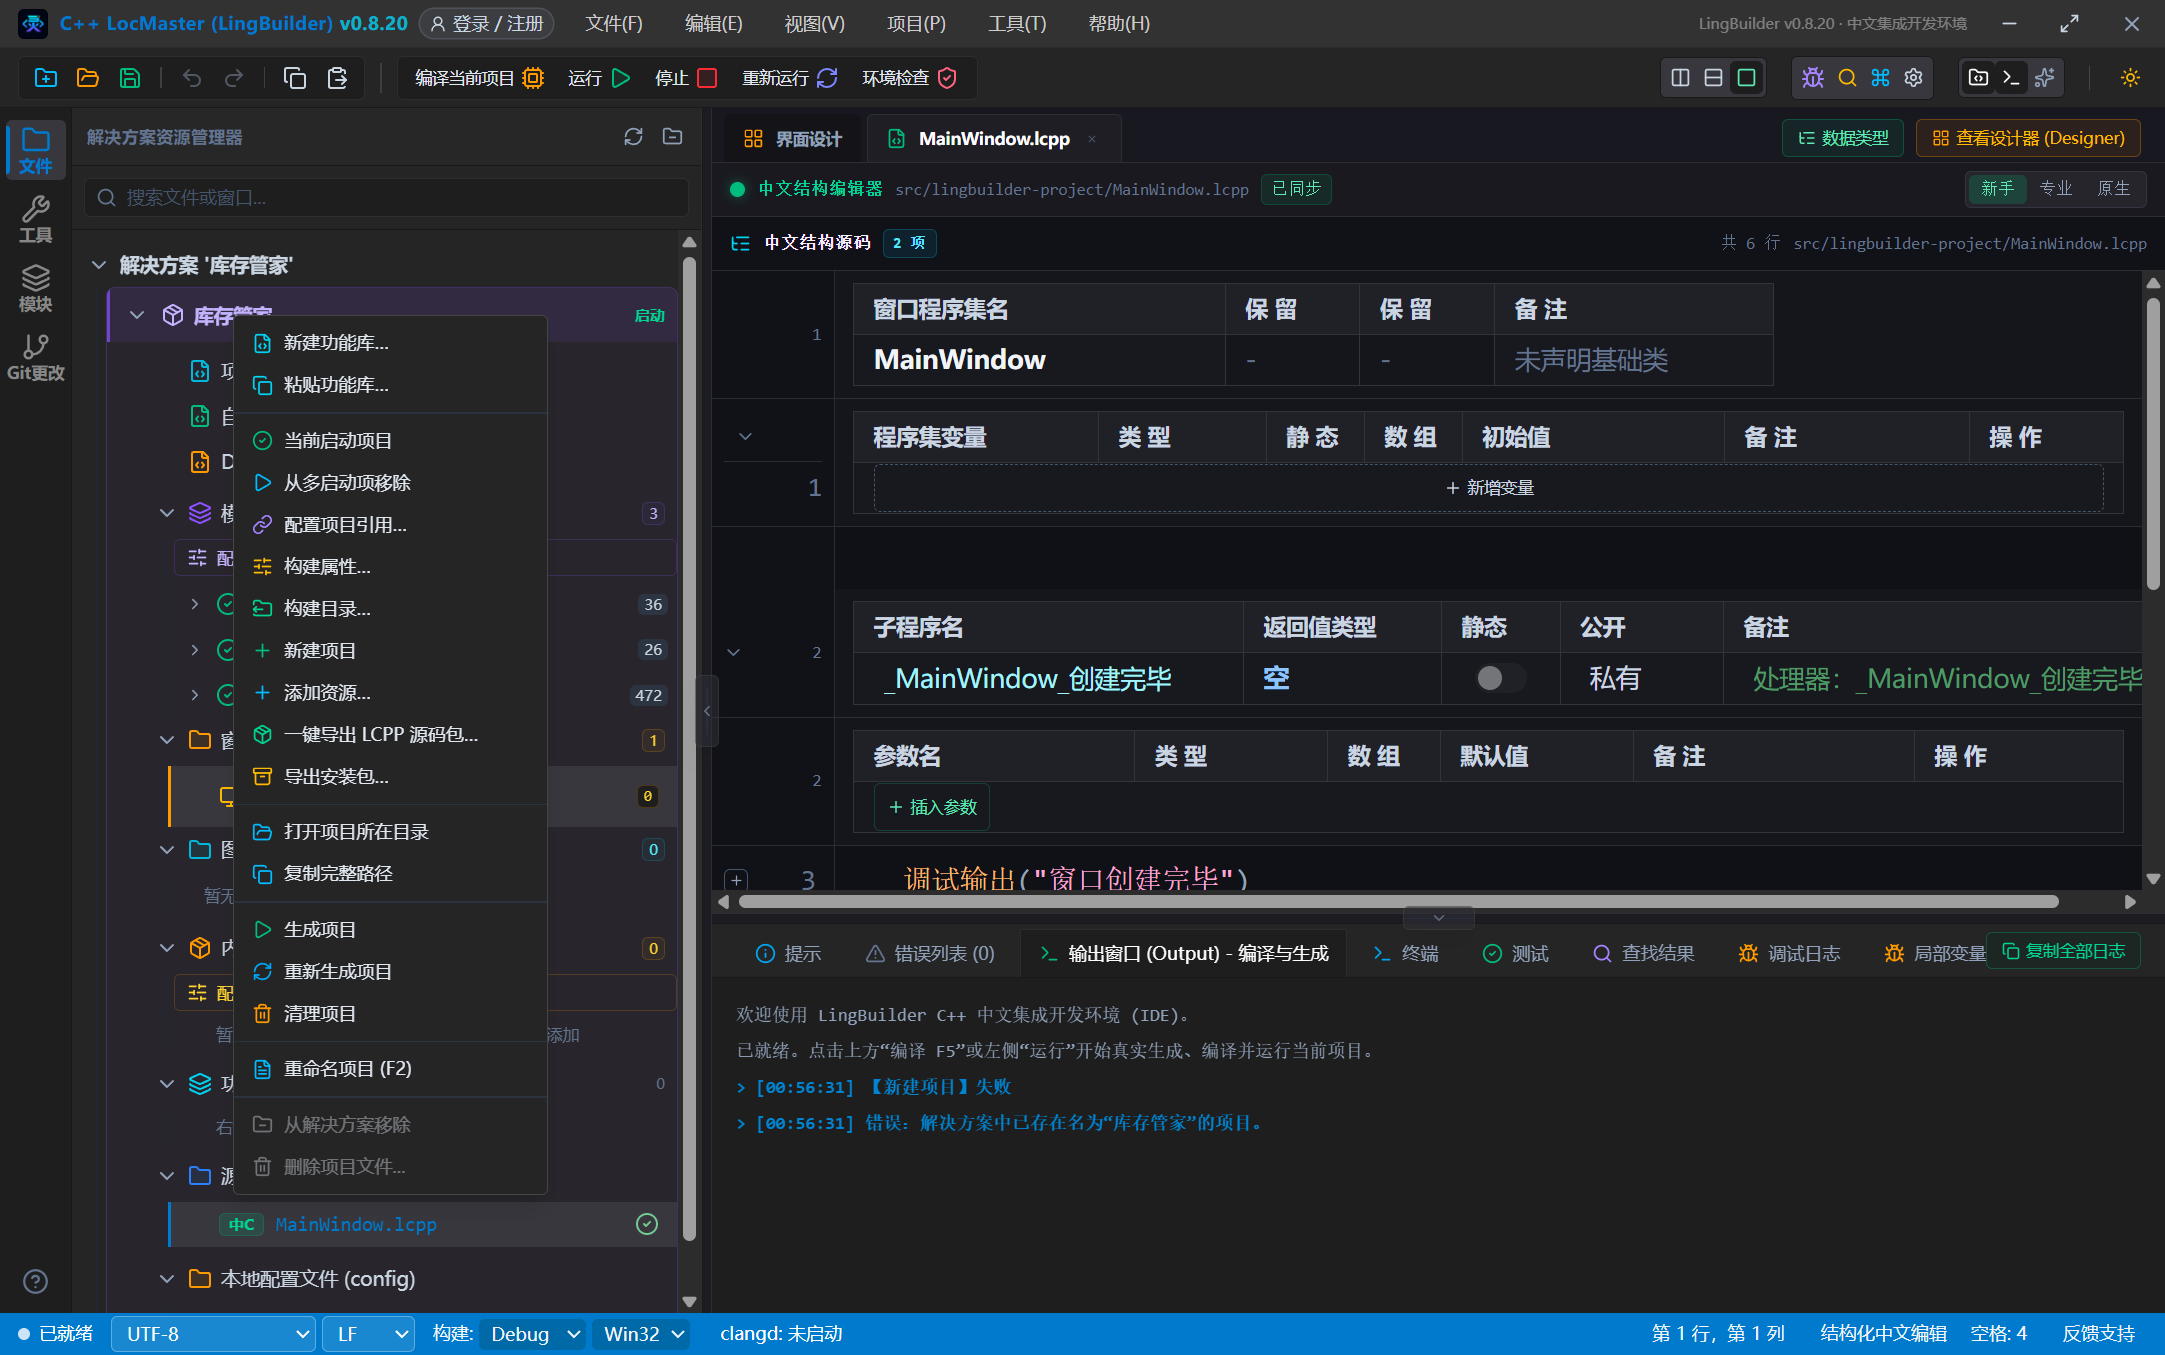This screenshot has width=2165, height=1355.
Task: Click the copy icon in toolbar
Action: point(295,78)
